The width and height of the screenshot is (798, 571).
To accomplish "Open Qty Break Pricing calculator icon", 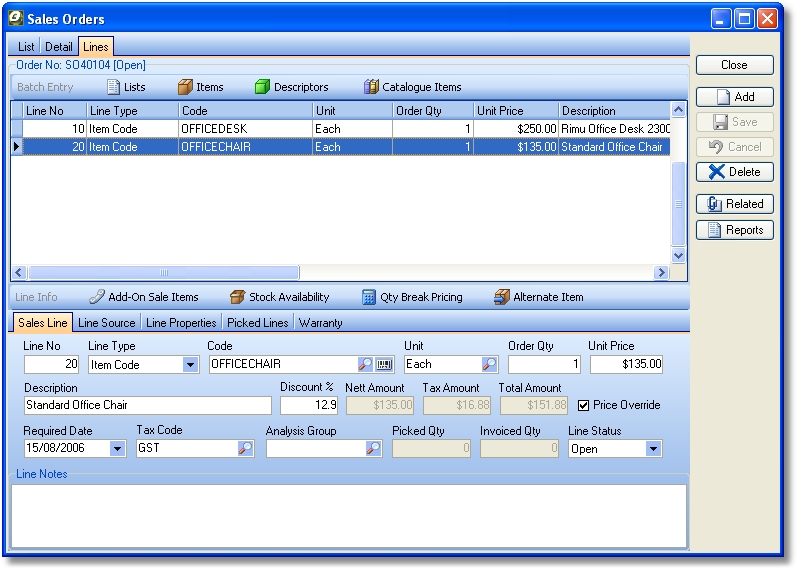I will coord(369,297).
